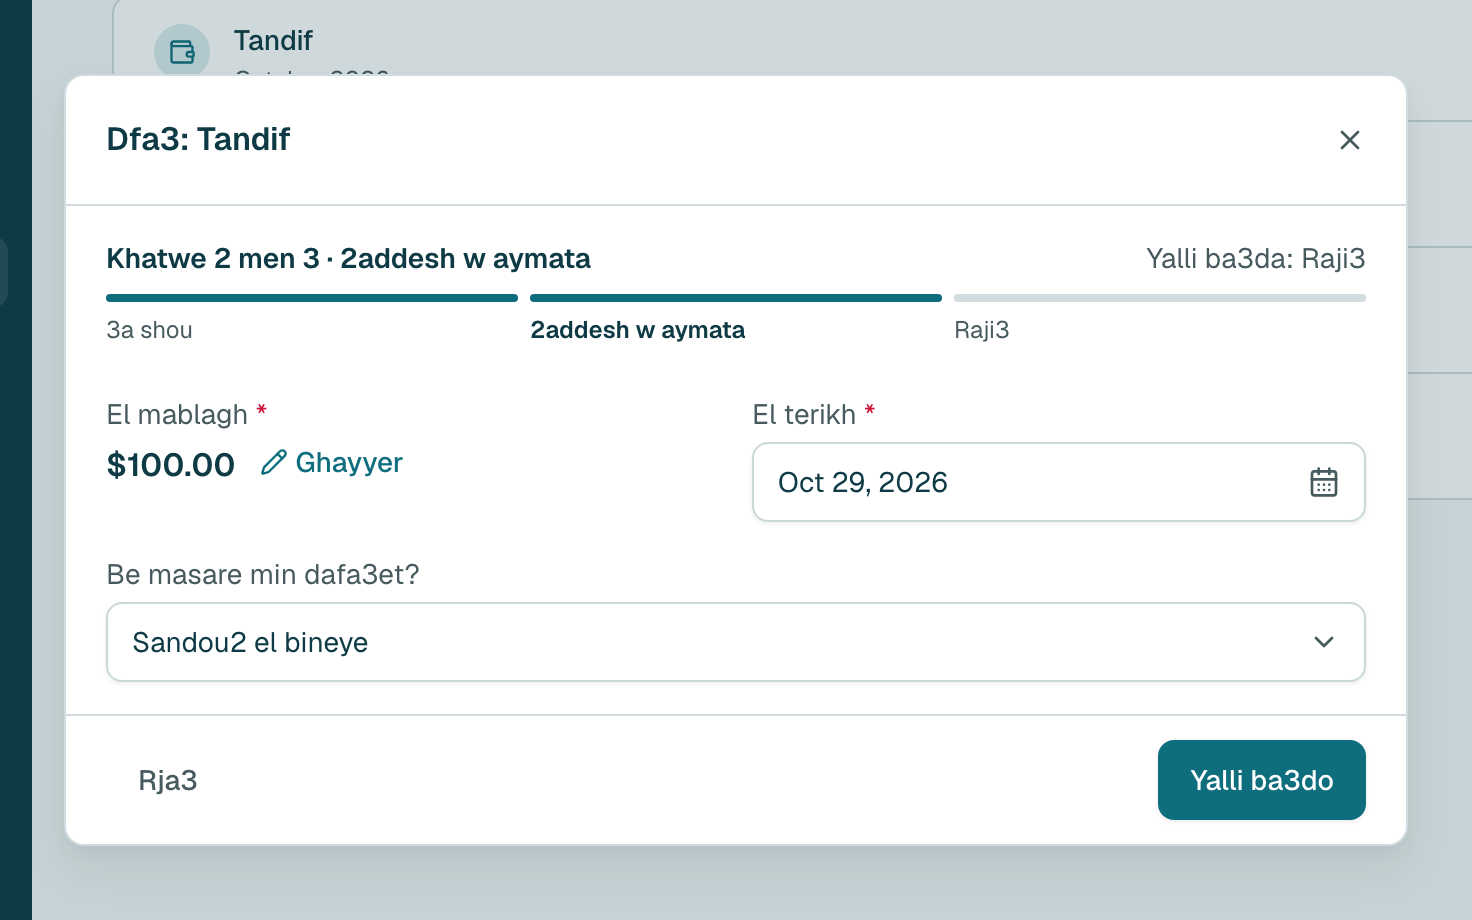Click the Oct 29, 2026 date field
This screenshot has width=1472, height=920.
[1058, 482]
